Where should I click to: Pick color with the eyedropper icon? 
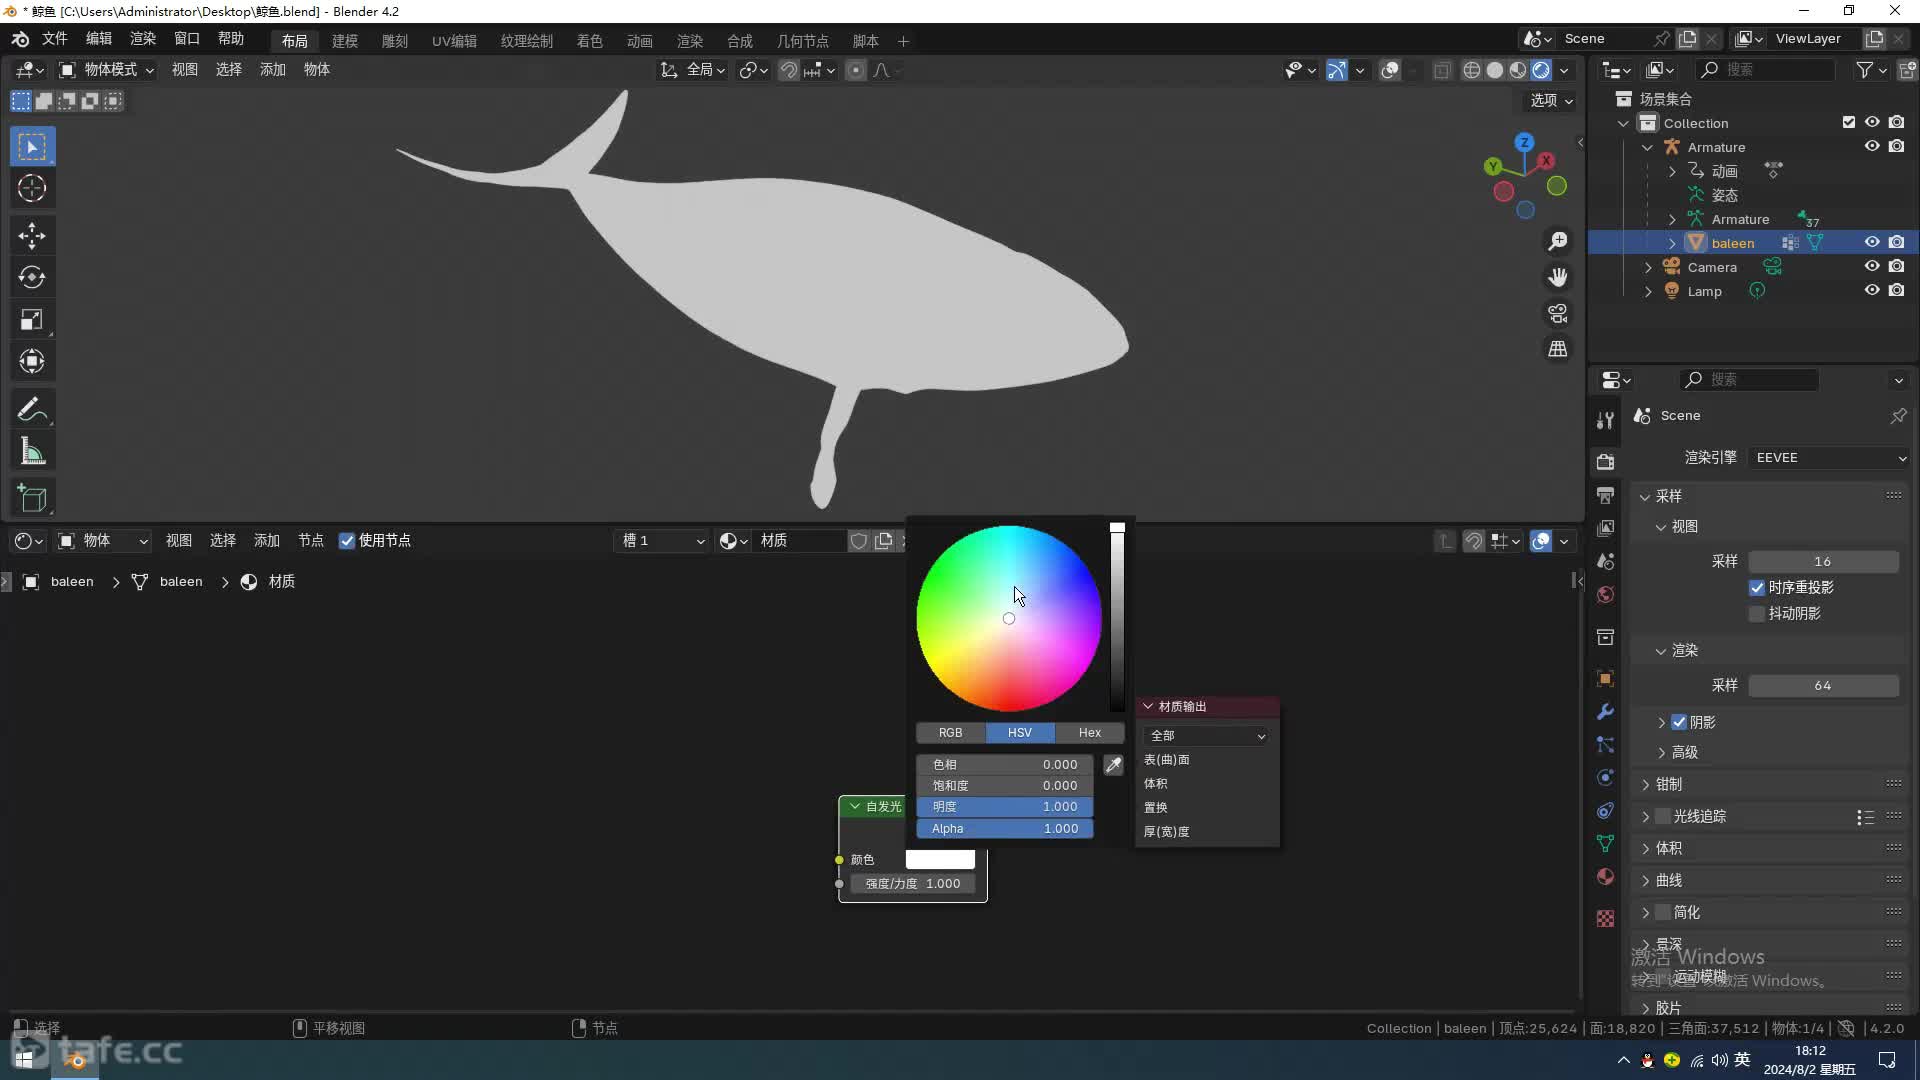click(1113, 765)
